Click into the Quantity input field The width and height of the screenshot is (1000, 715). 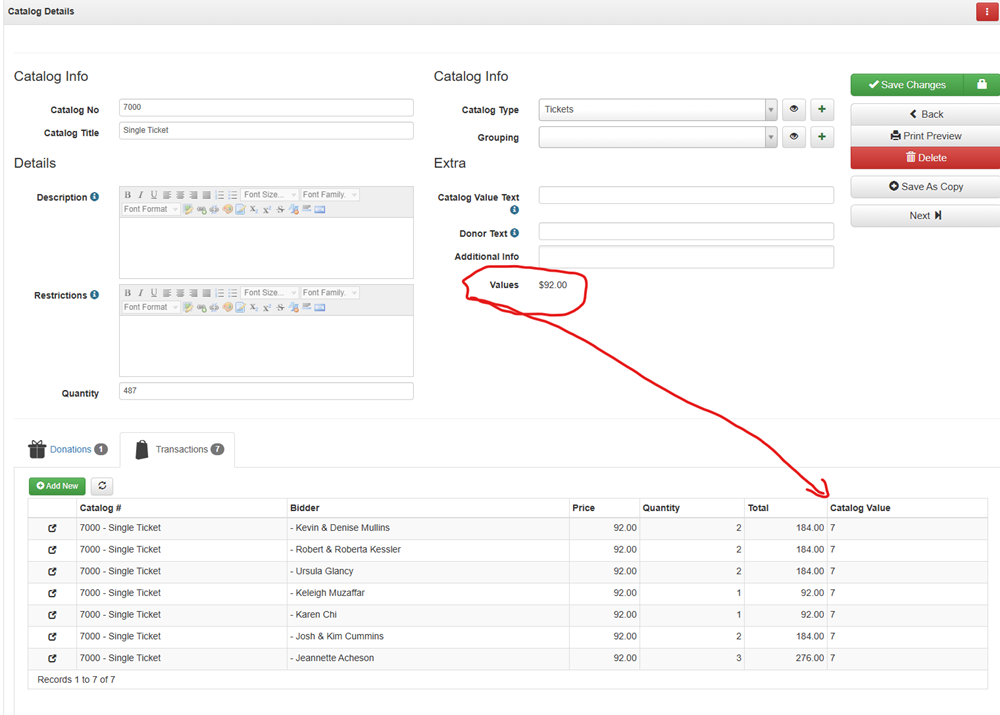click(x=266, y=391)
